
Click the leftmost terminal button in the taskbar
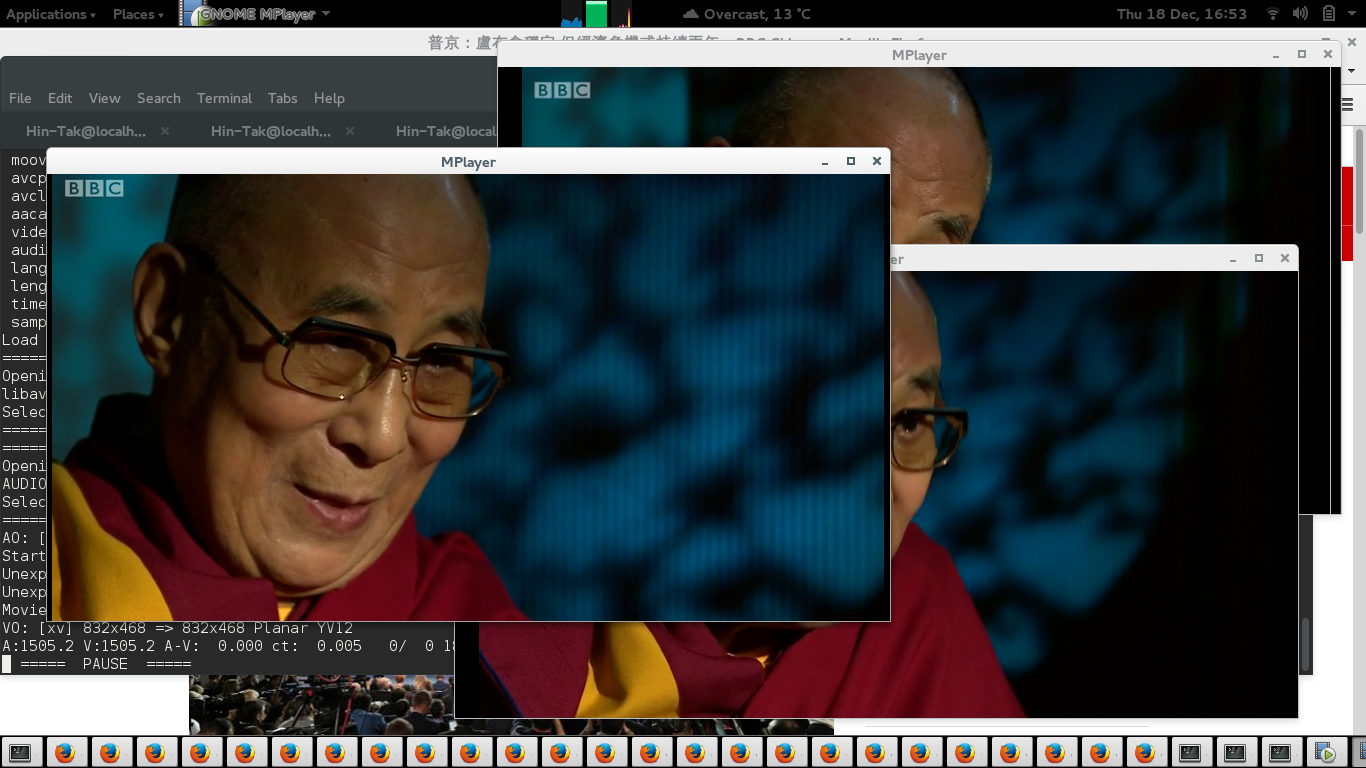(x=20, y=752)
